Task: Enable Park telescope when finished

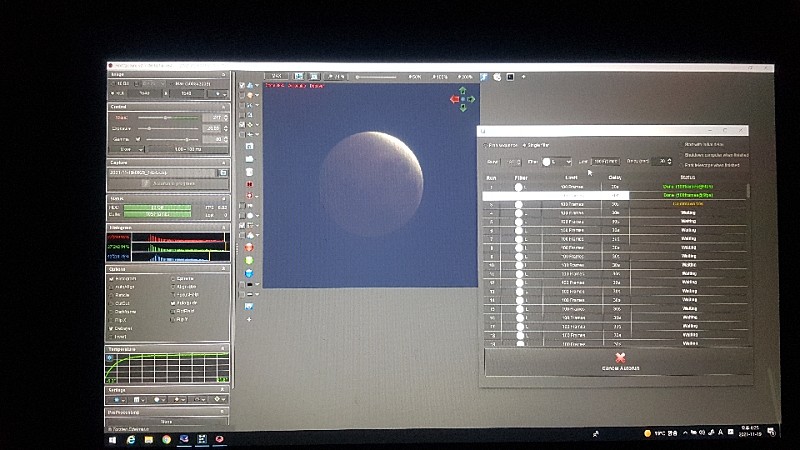Action: (x=681, y=165)
